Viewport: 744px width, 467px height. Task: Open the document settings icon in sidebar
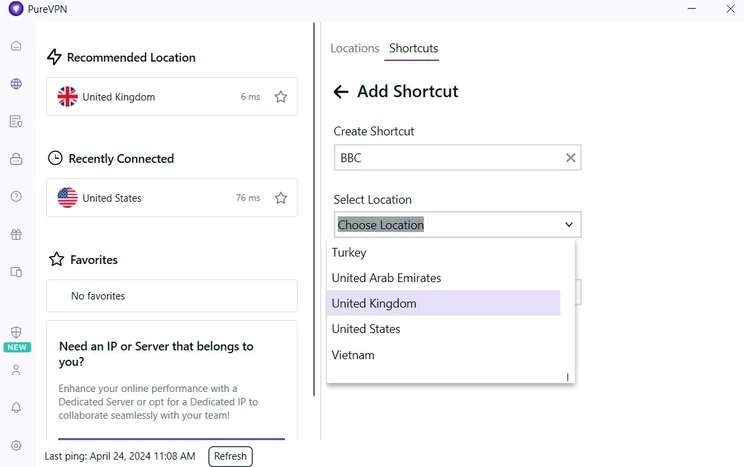16,121
